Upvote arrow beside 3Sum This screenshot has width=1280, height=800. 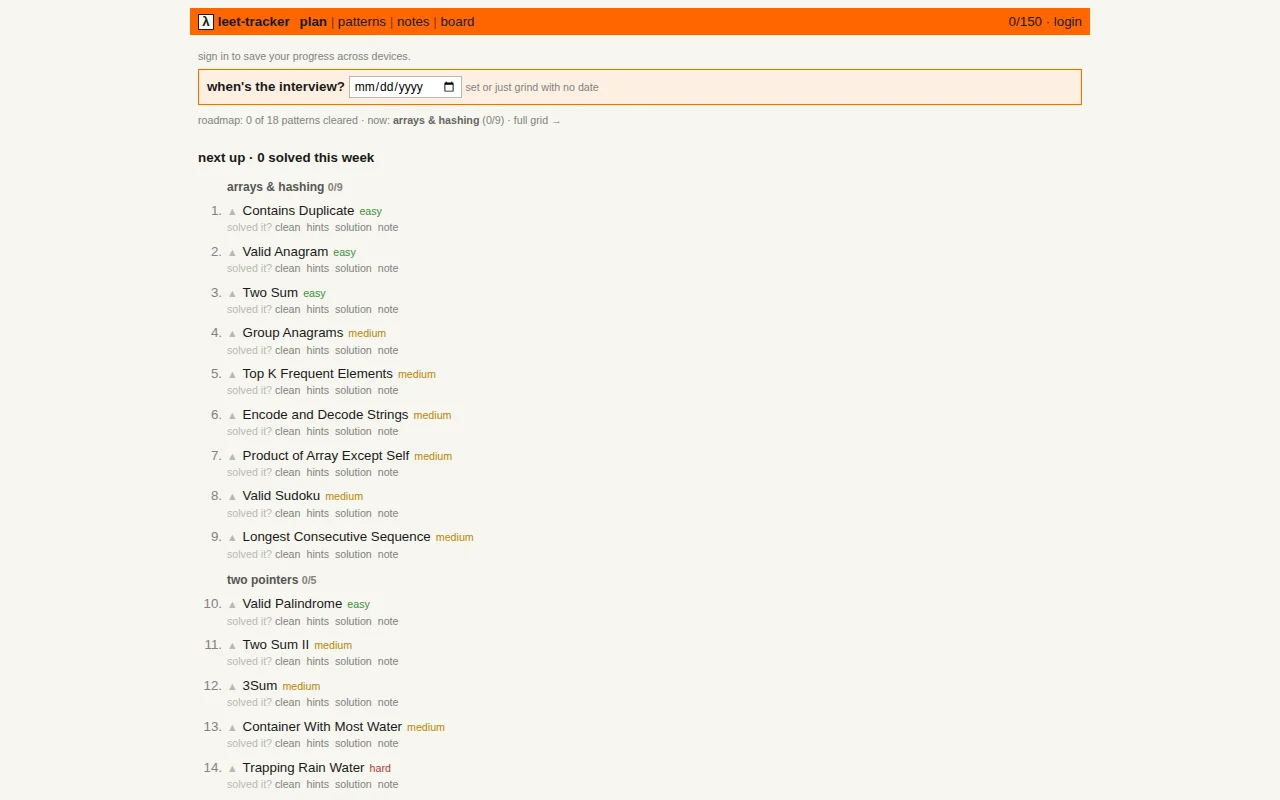pyautogui.click(x=232, y=687)
